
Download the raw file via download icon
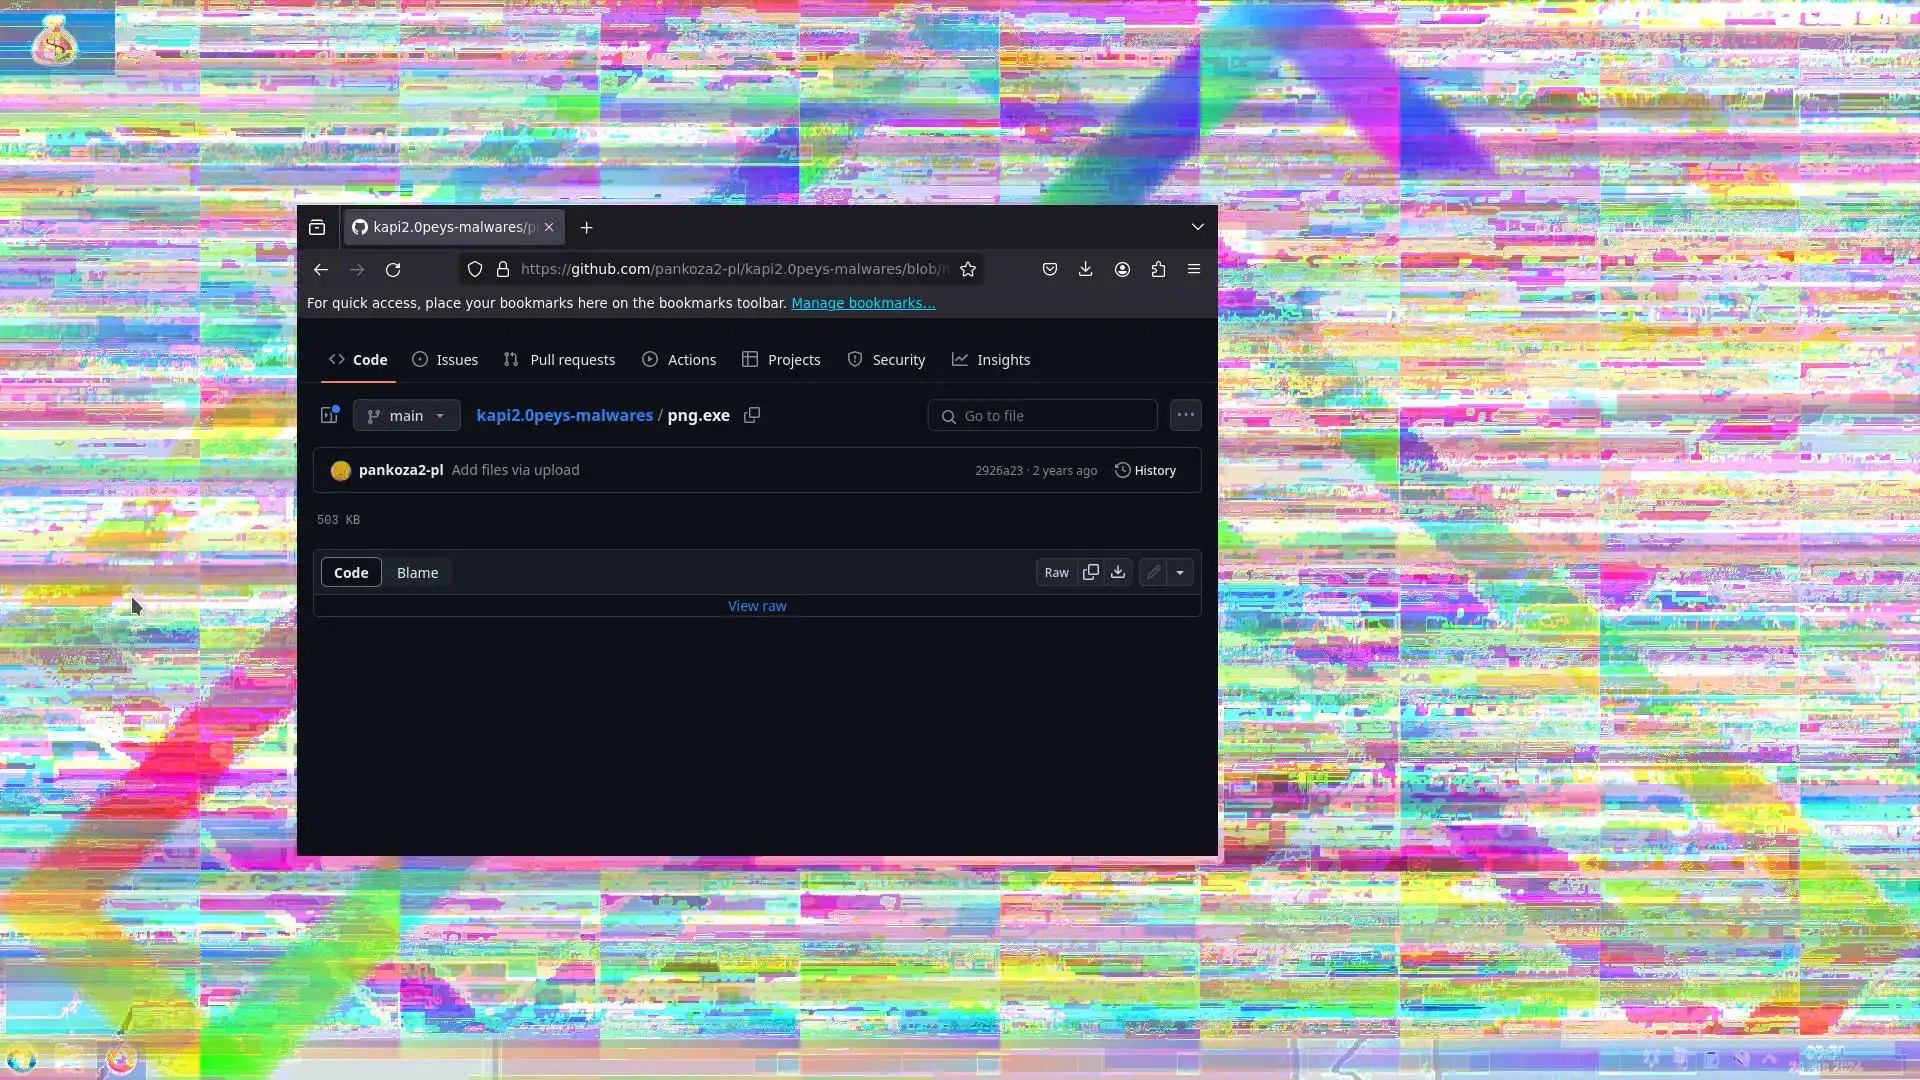(1118, 572)
